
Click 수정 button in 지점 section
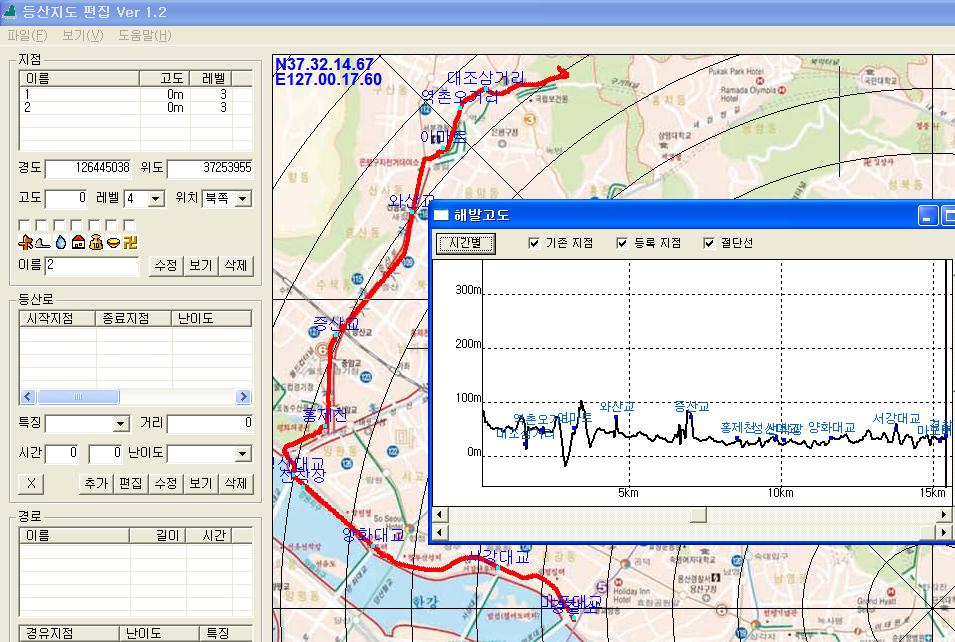click(166, 266)
